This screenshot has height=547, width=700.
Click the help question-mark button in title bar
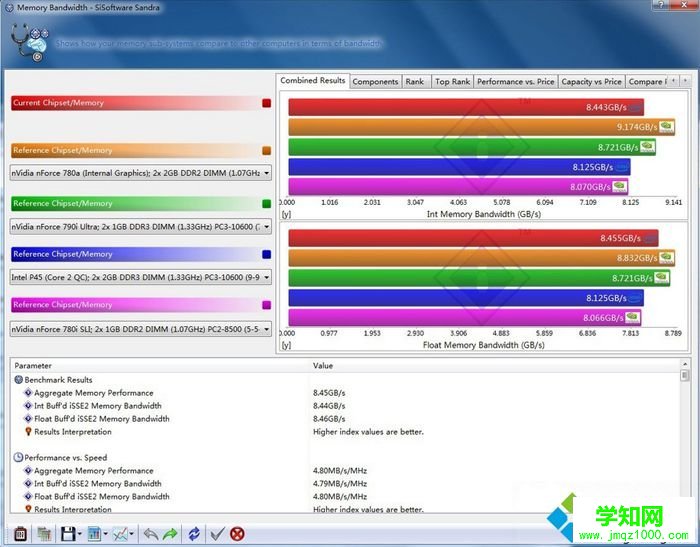click(661, 4)
